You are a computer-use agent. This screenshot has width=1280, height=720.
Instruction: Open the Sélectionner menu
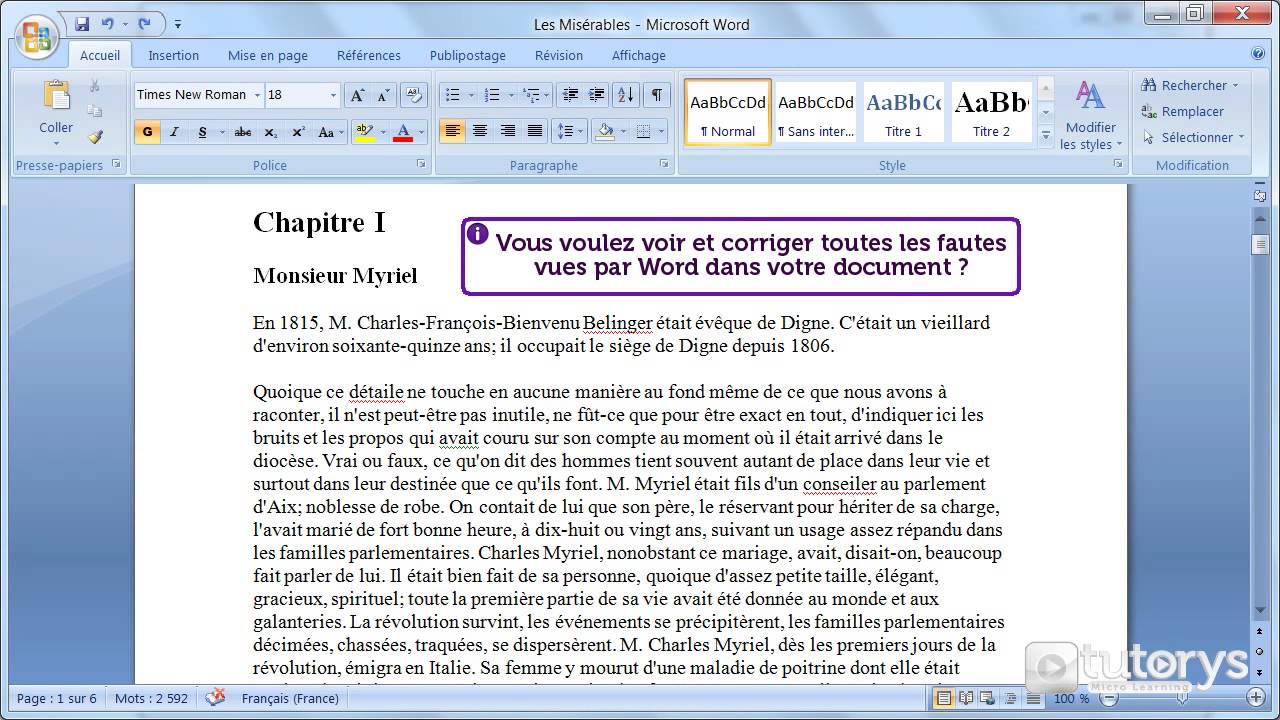tap(1193, 137)
